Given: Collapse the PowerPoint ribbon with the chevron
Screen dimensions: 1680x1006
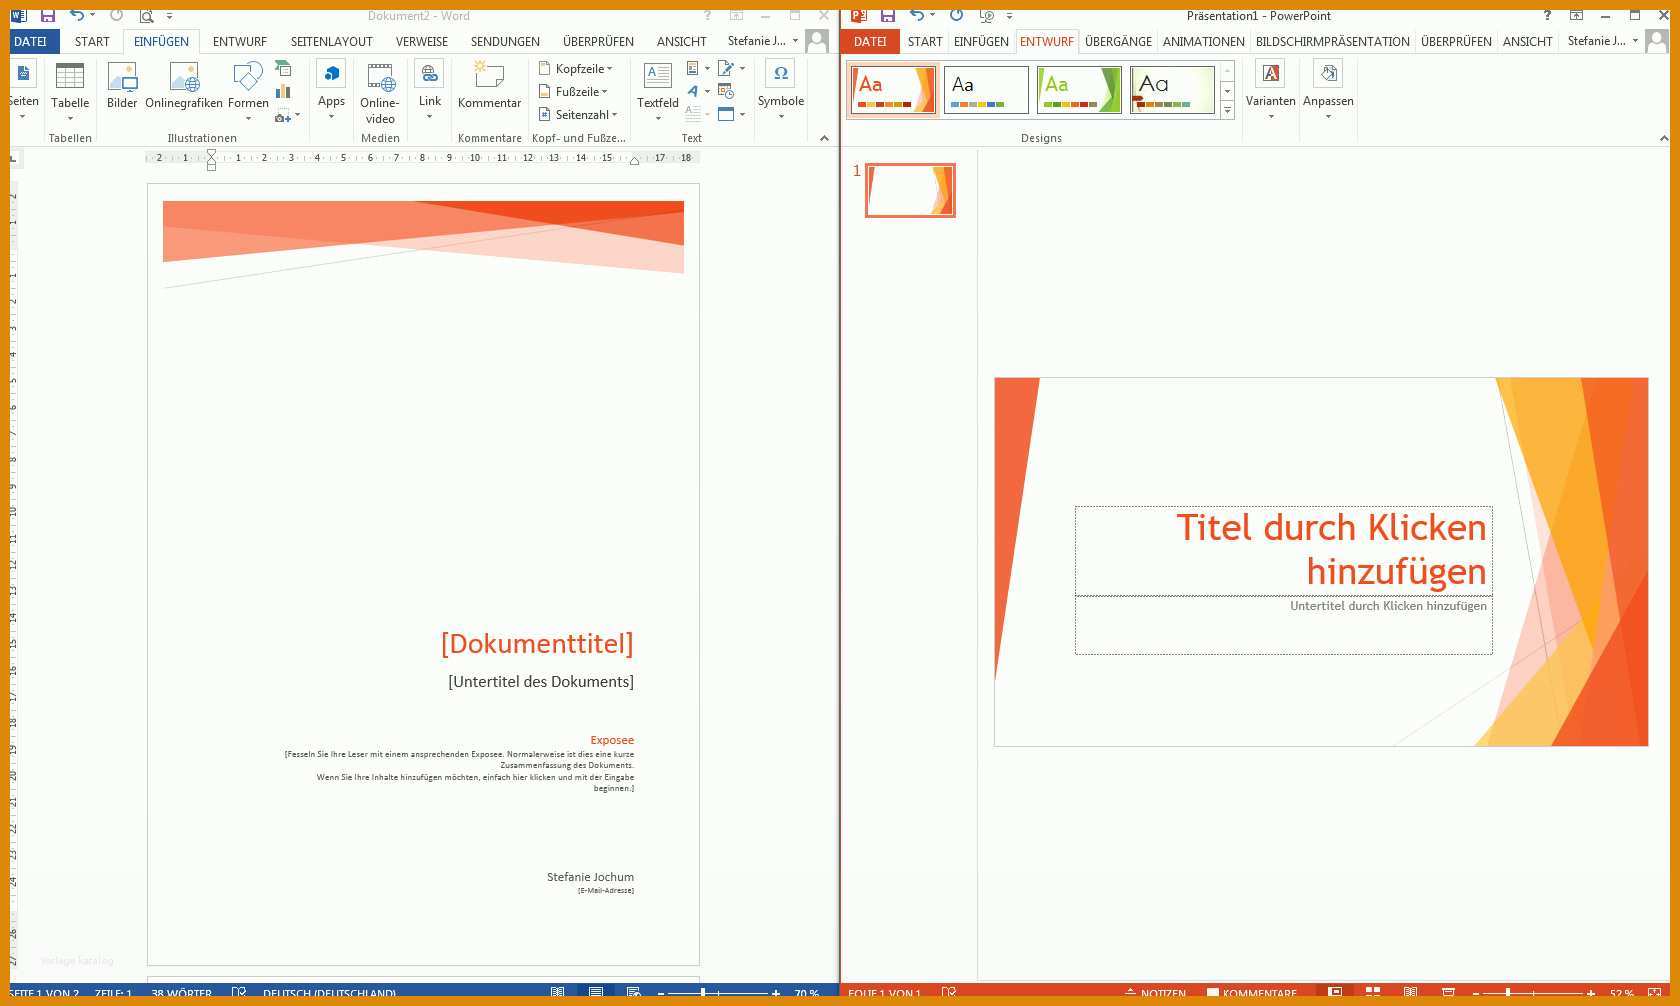Looking at the screenshot, I should pyautogui.click(x=1664, y=138).
